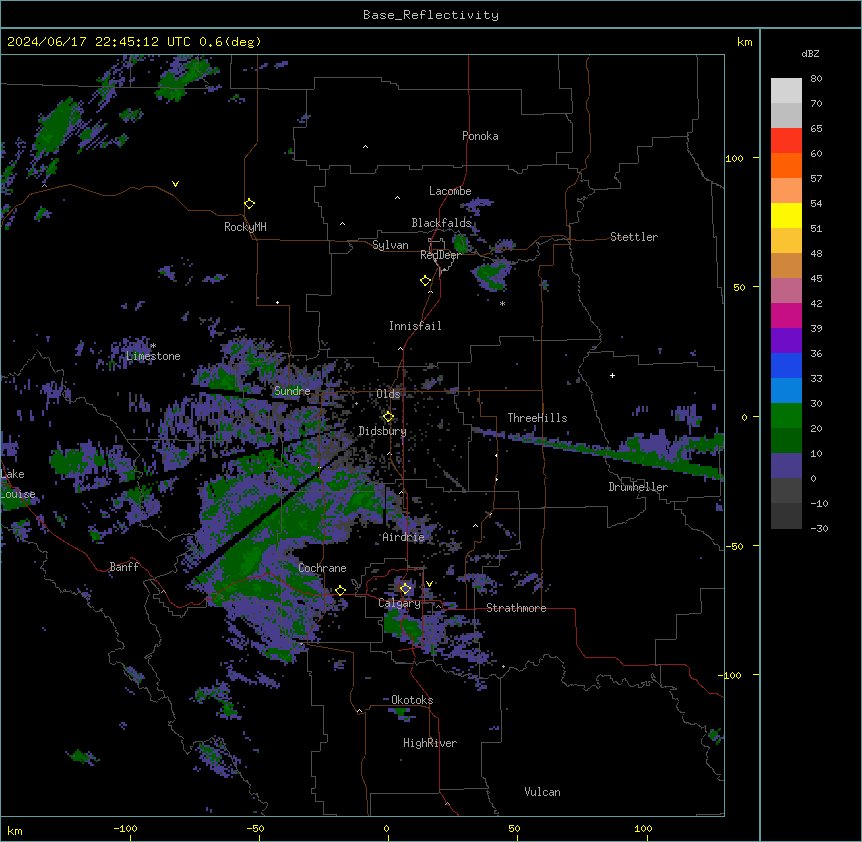Click the -100 tick label on the bottom axis
The width and height of the screenshot is (862, 842).
click(x=125, y=828)
